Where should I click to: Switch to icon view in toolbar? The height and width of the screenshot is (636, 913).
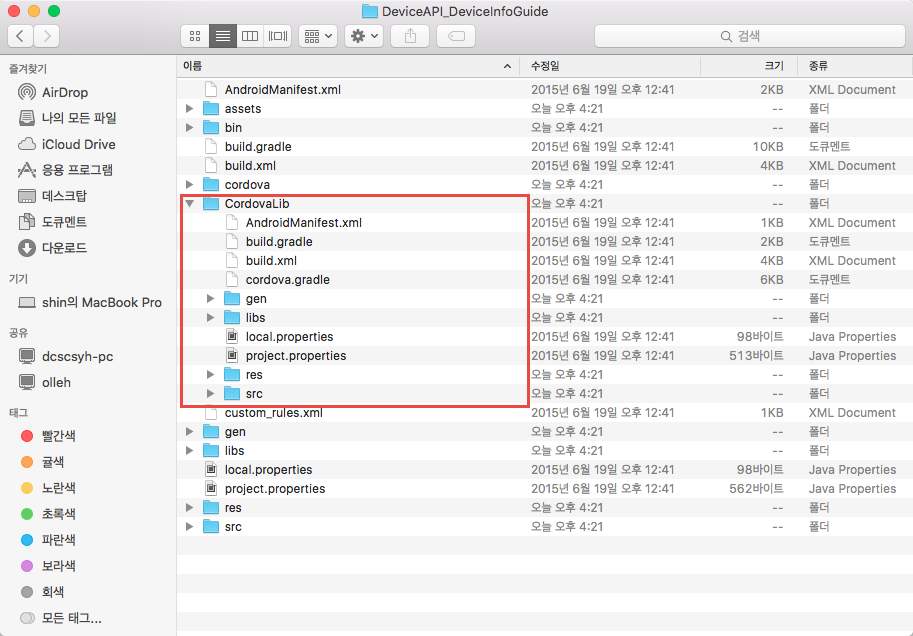194,36
